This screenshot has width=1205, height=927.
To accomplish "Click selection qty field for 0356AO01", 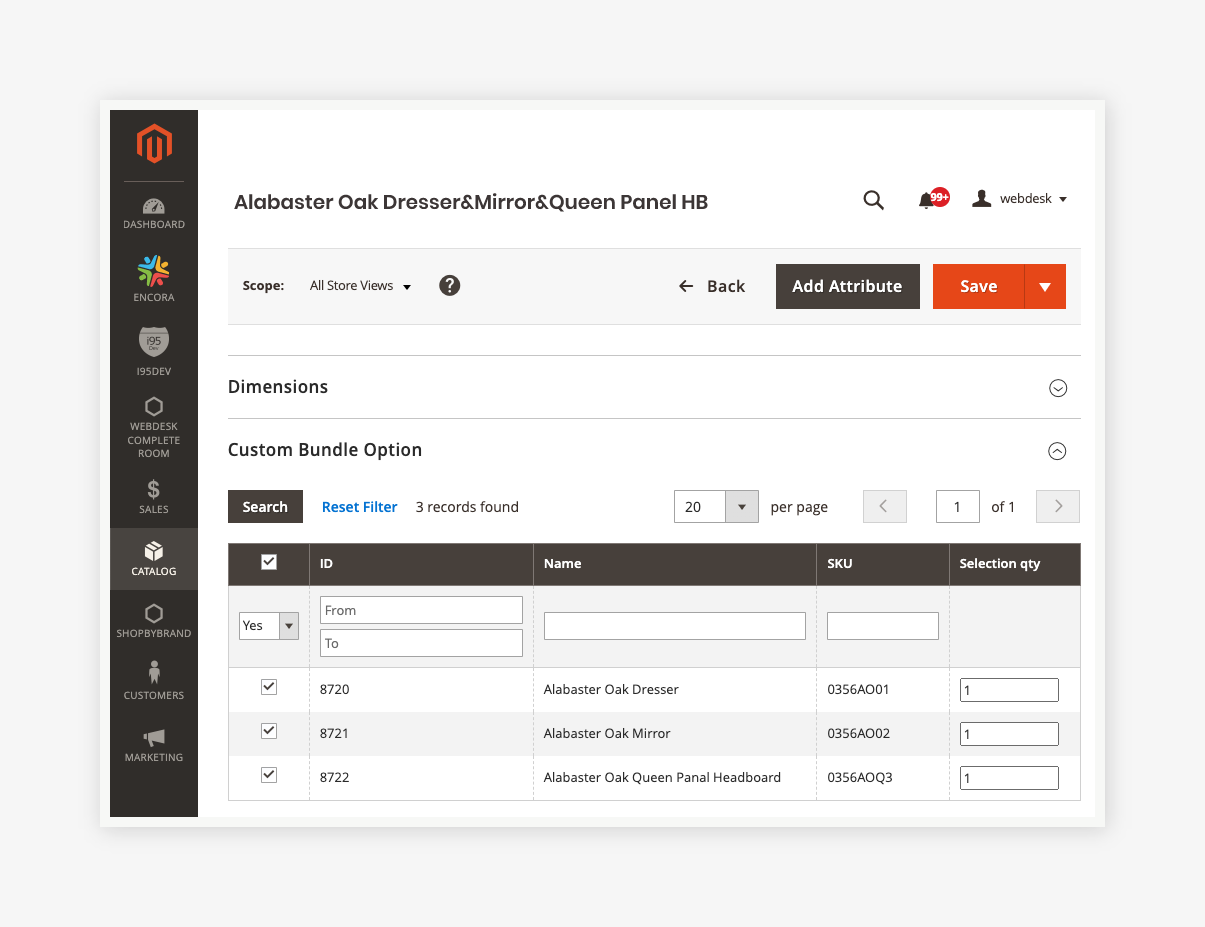I will click(1009, 690).
